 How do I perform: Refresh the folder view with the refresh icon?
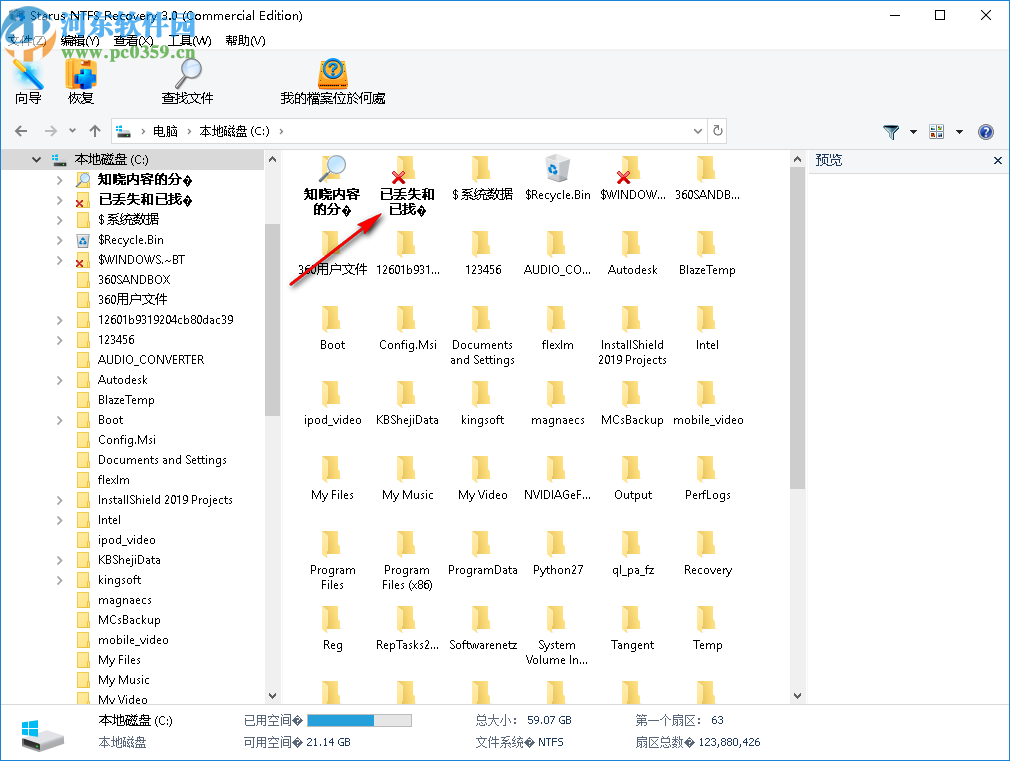point(717,131)
